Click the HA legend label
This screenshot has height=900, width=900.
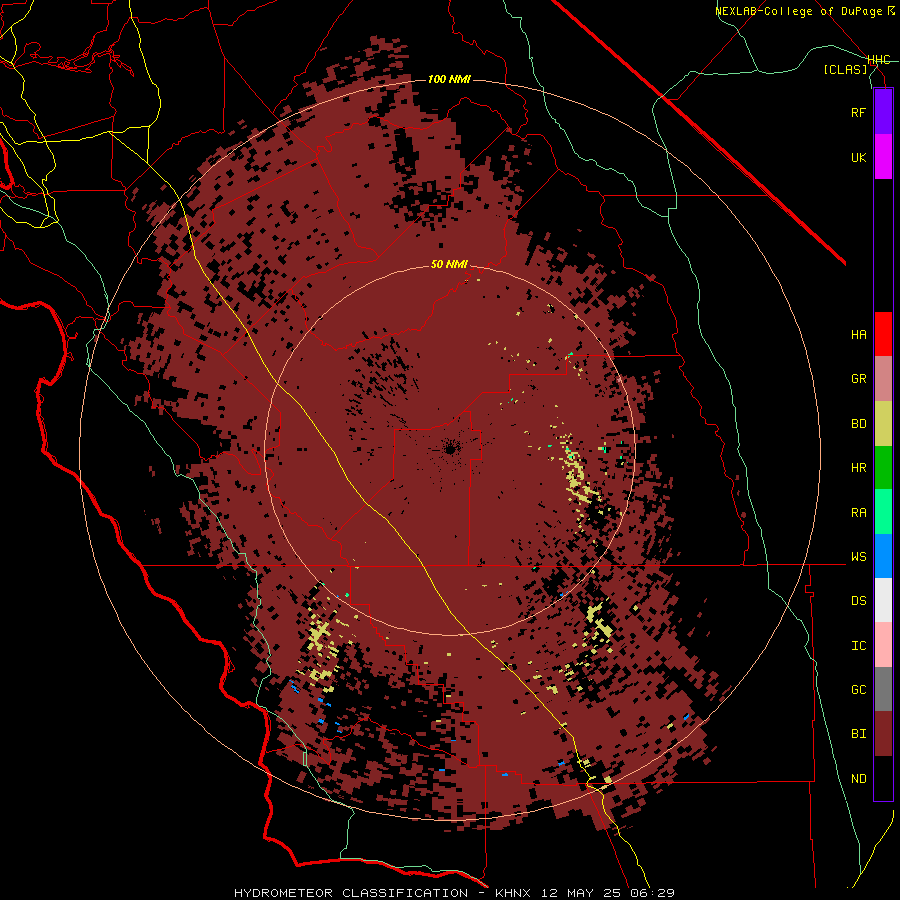(x=859, y=335)
